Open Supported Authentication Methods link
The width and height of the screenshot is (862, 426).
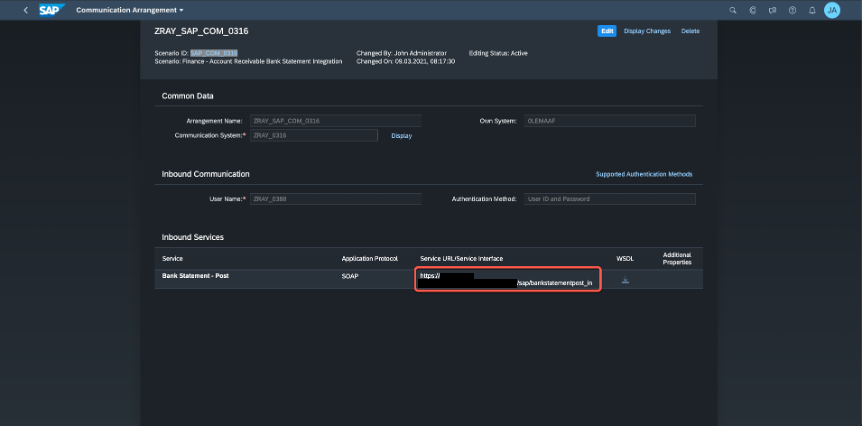(x=644, y=174)
